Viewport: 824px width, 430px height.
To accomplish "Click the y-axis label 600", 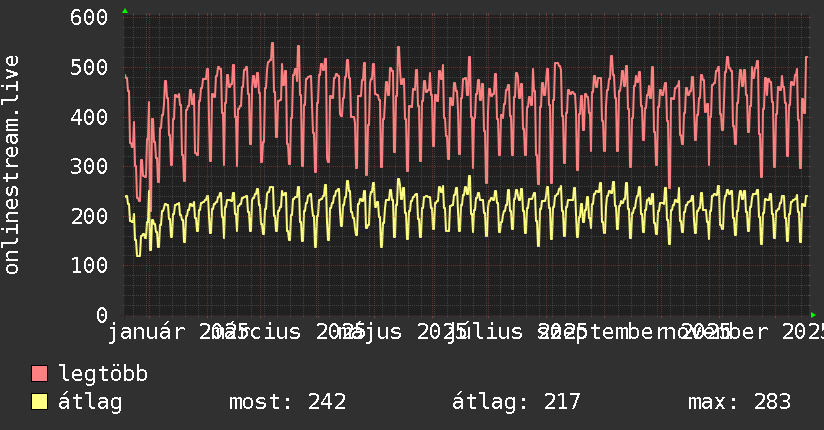I will point(89,17).
